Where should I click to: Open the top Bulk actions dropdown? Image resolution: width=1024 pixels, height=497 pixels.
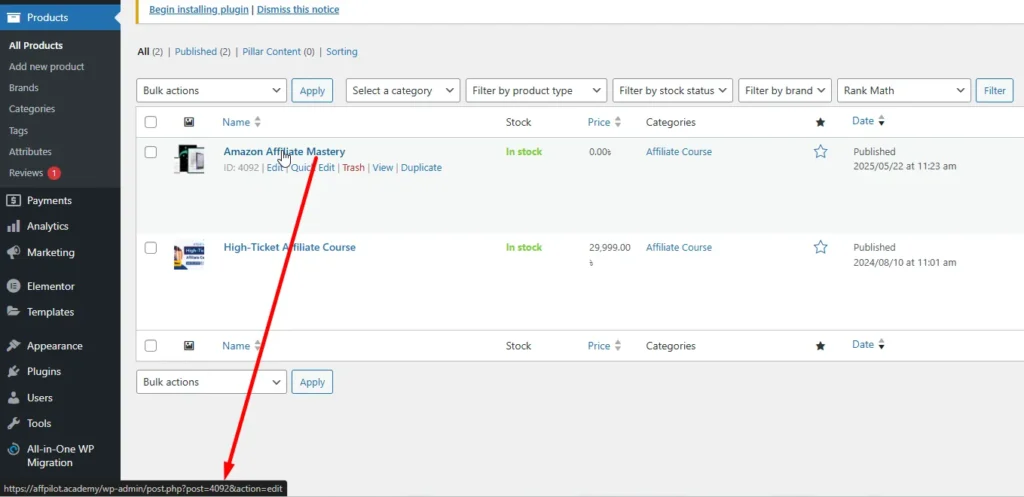212,91
